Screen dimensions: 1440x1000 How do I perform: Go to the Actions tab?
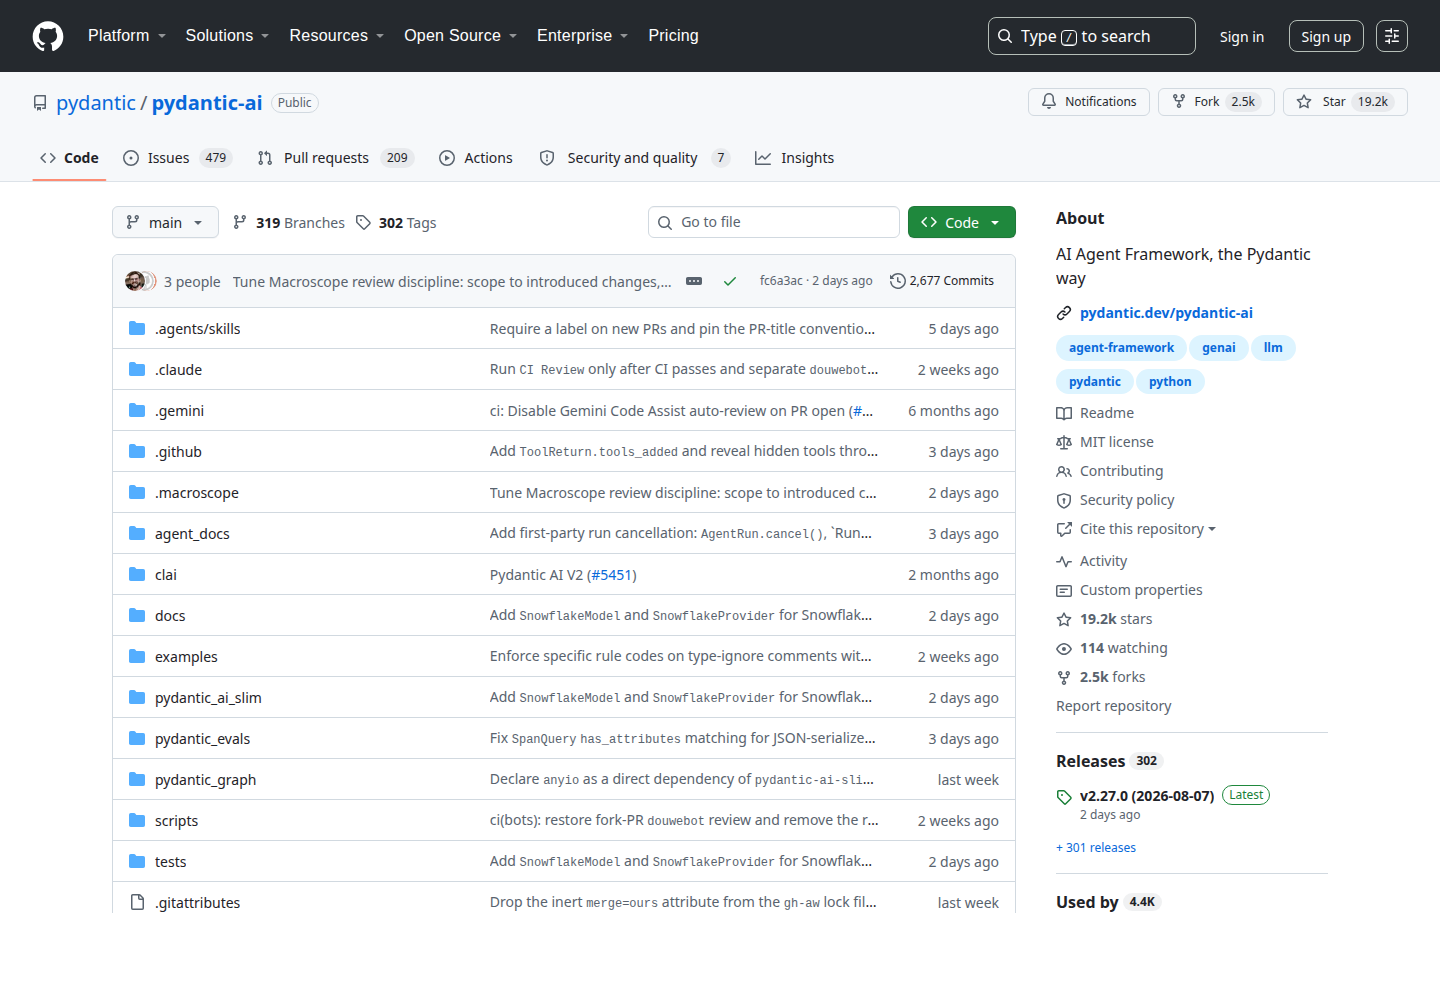tap(476, 158)
